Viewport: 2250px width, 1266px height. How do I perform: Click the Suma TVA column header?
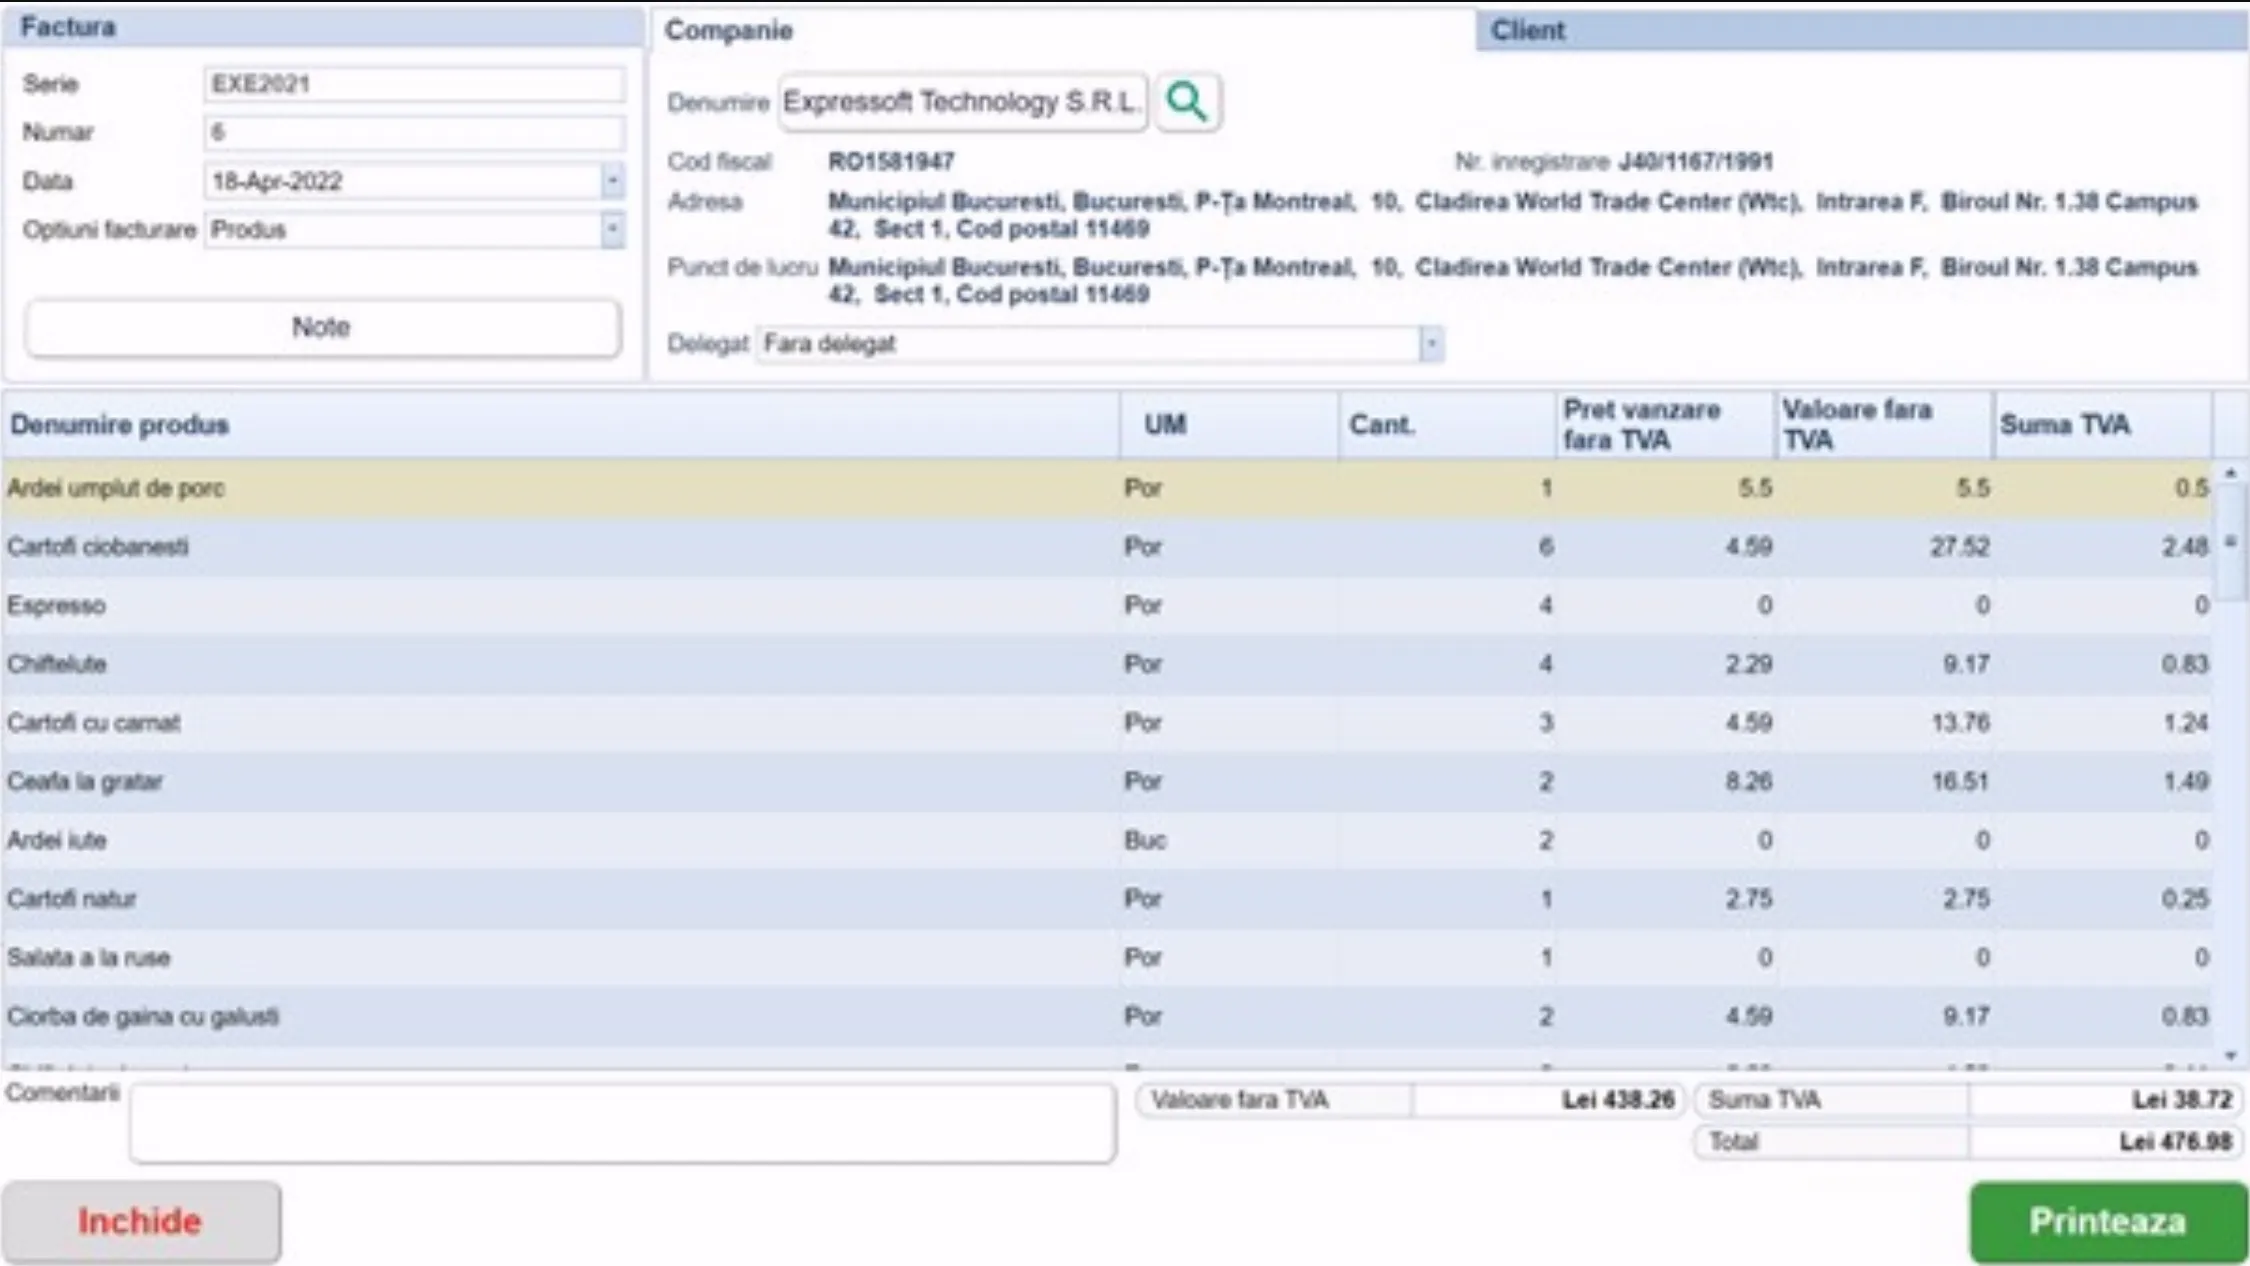[x=2102, y=425]
